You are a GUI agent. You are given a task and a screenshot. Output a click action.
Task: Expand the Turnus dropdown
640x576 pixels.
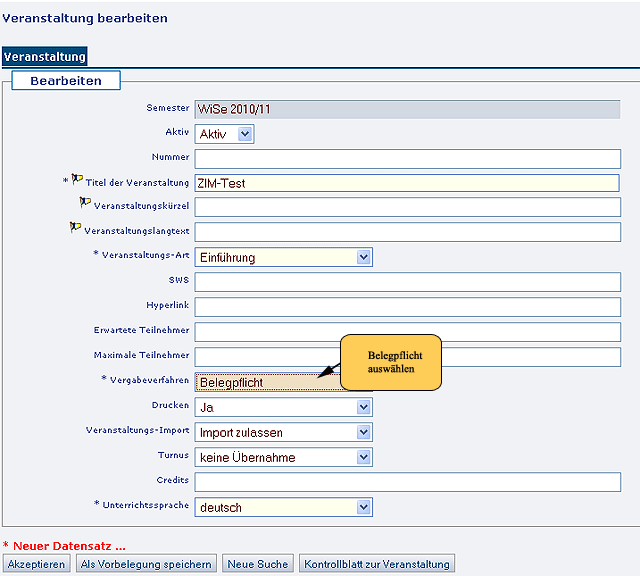pyautogui.click(x=284, y=457)
